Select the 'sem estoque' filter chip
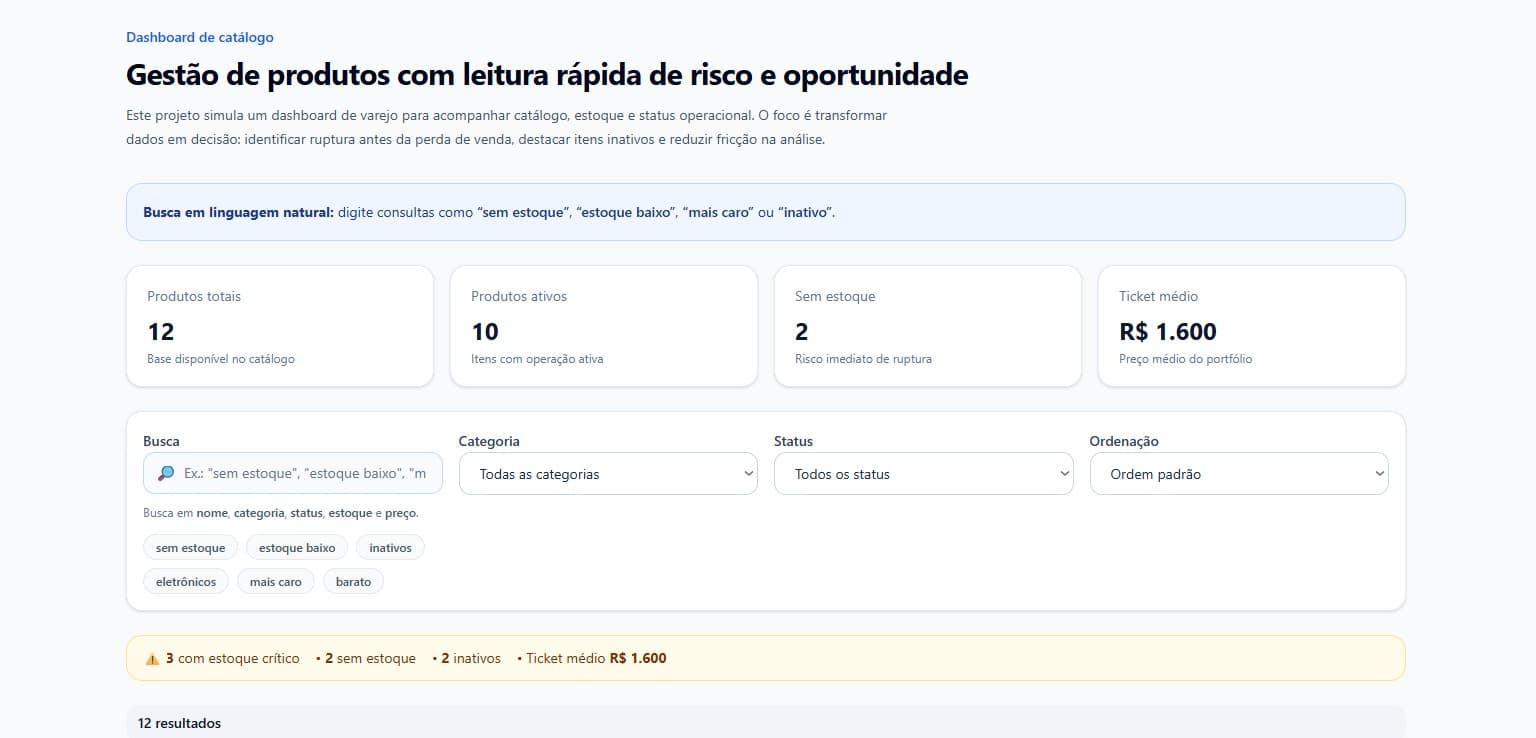The image size is (1536, 738). 190,547
